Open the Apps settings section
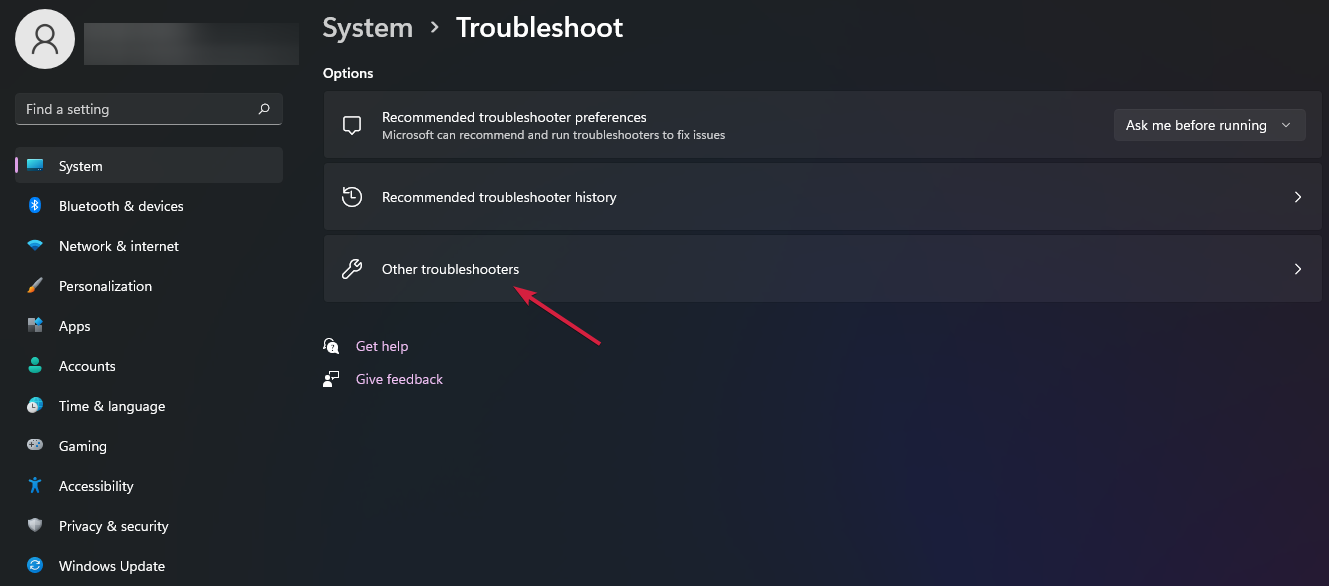1329x586 pixels. [x=75, y=326]
